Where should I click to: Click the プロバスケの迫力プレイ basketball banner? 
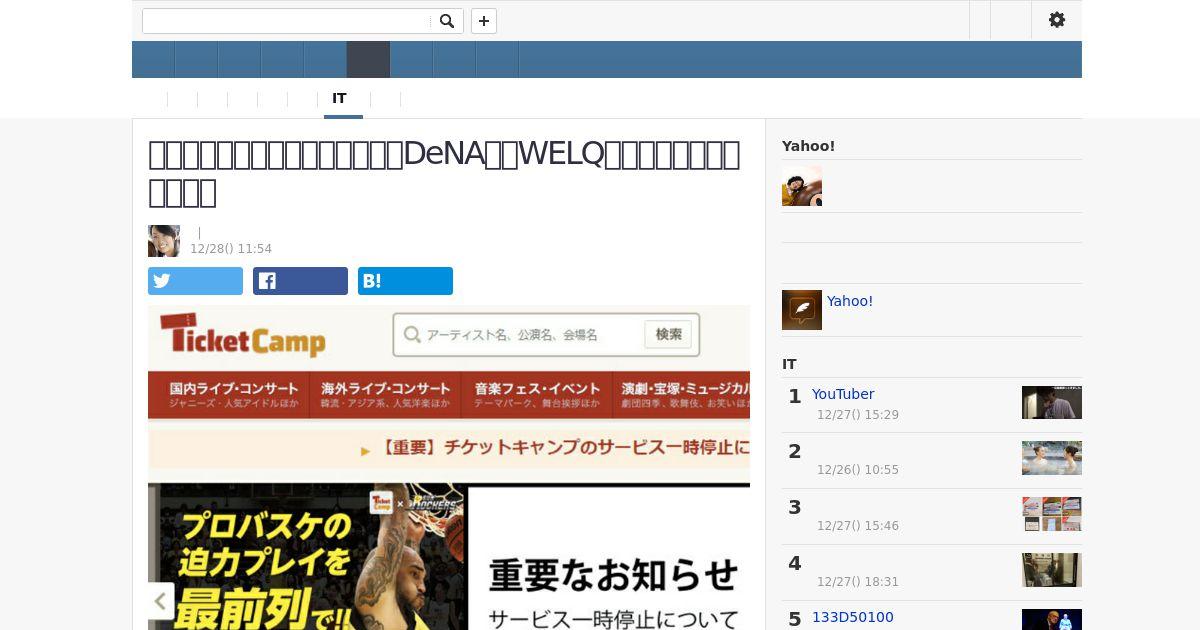(x=308, y=557)
